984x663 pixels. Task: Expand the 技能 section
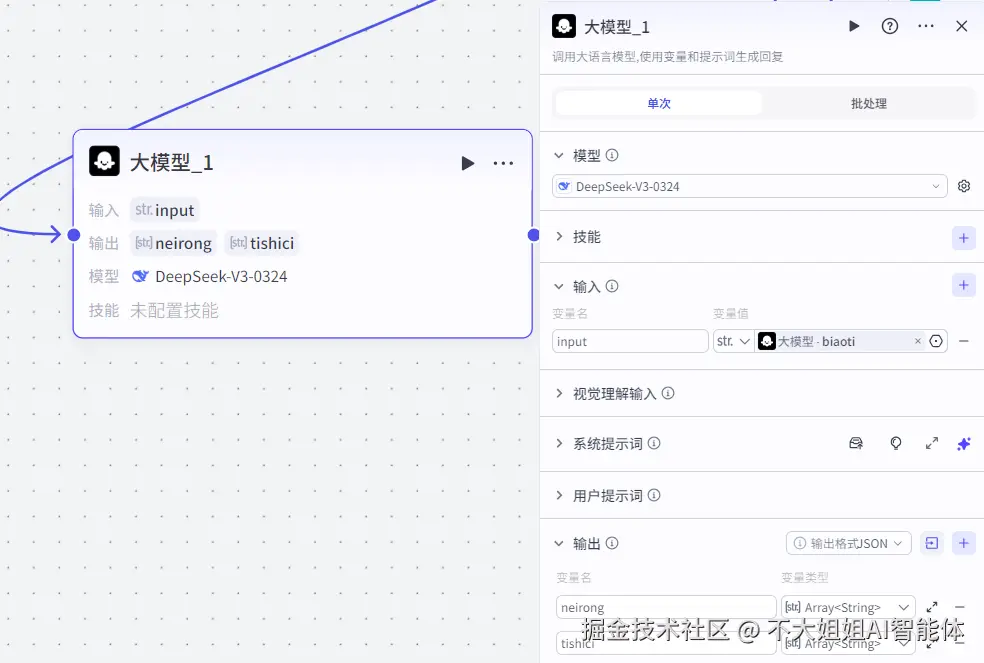click(559, 237)
